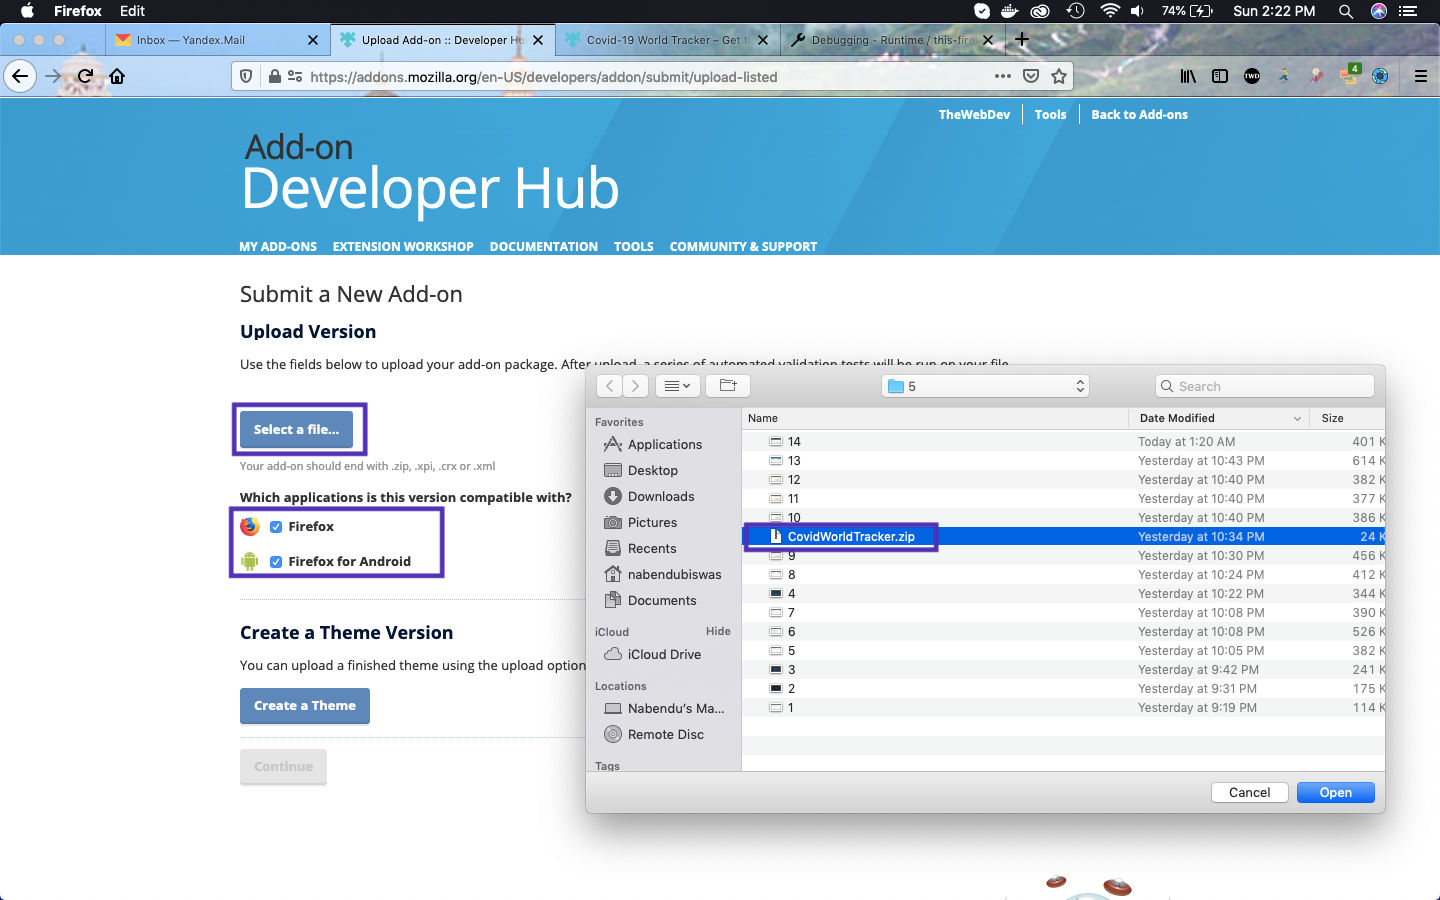Toggle Firefox for Android checkbox
Image resolution: width=1440 pixels, height=900 pixels.
(x=276, y=561)
